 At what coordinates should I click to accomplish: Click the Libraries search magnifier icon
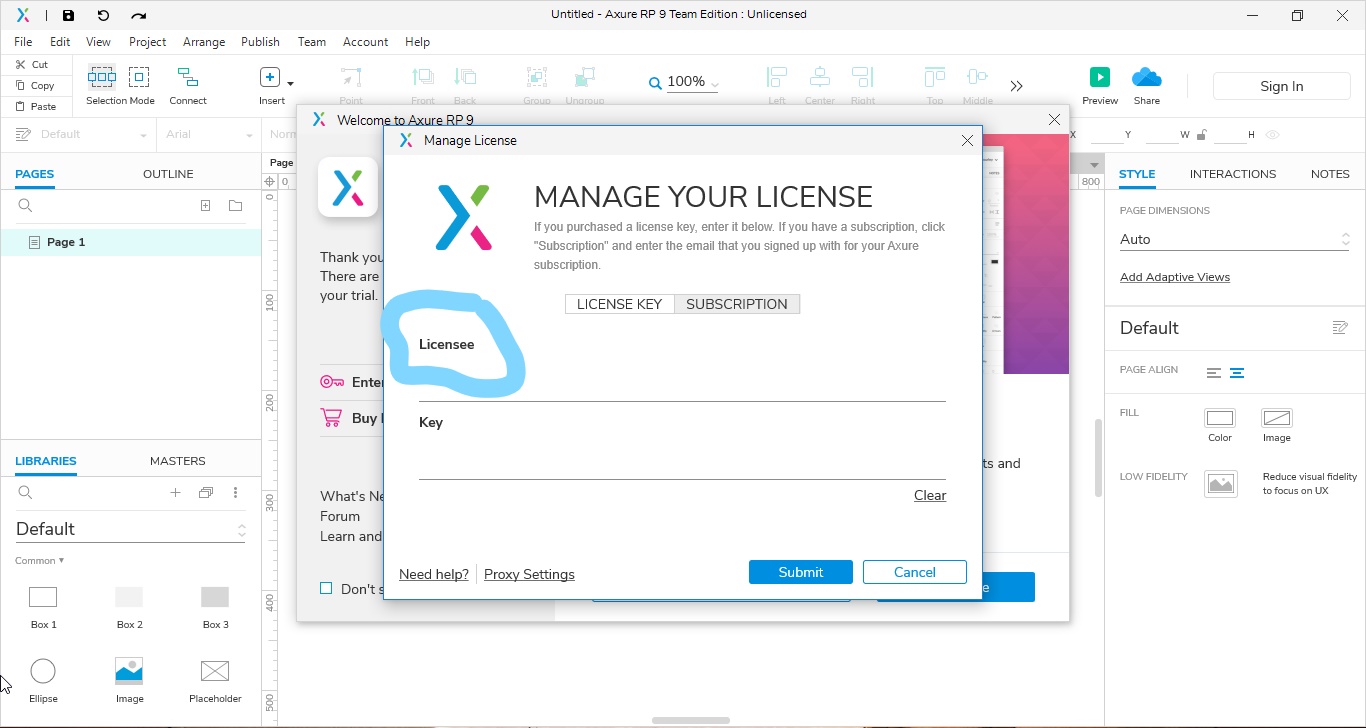point(26,492)
